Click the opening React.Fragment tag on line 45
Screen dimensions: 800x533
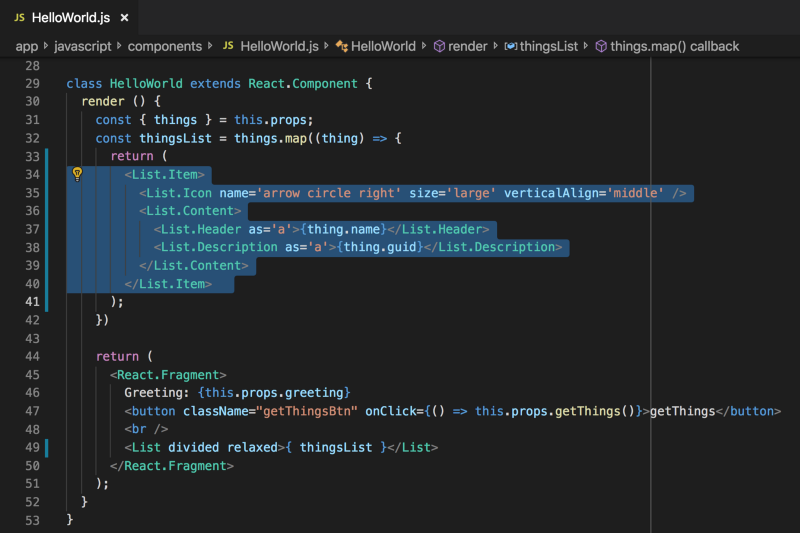tap(168, 374)
